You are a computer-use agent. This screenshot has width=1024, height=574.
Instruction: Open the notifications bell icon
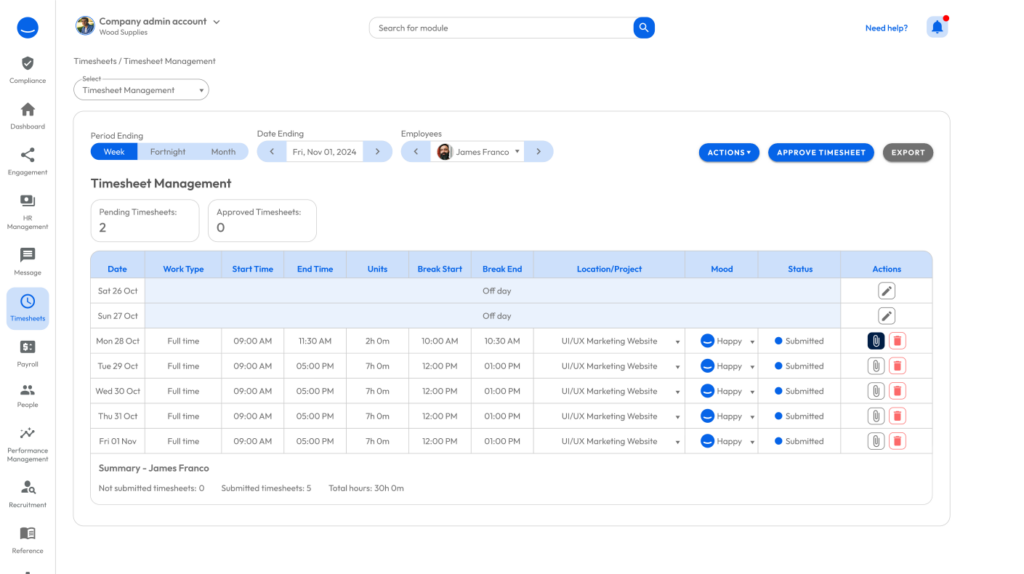[x=937, y=28]
